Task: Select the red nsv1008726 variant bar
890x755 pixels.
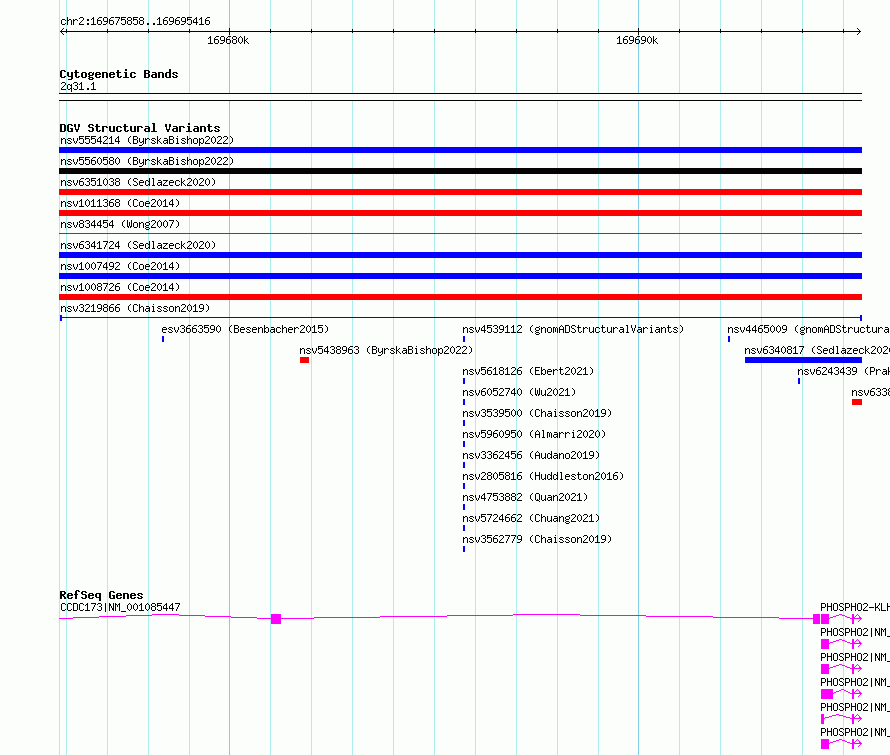Action: [x=460, y=297]
